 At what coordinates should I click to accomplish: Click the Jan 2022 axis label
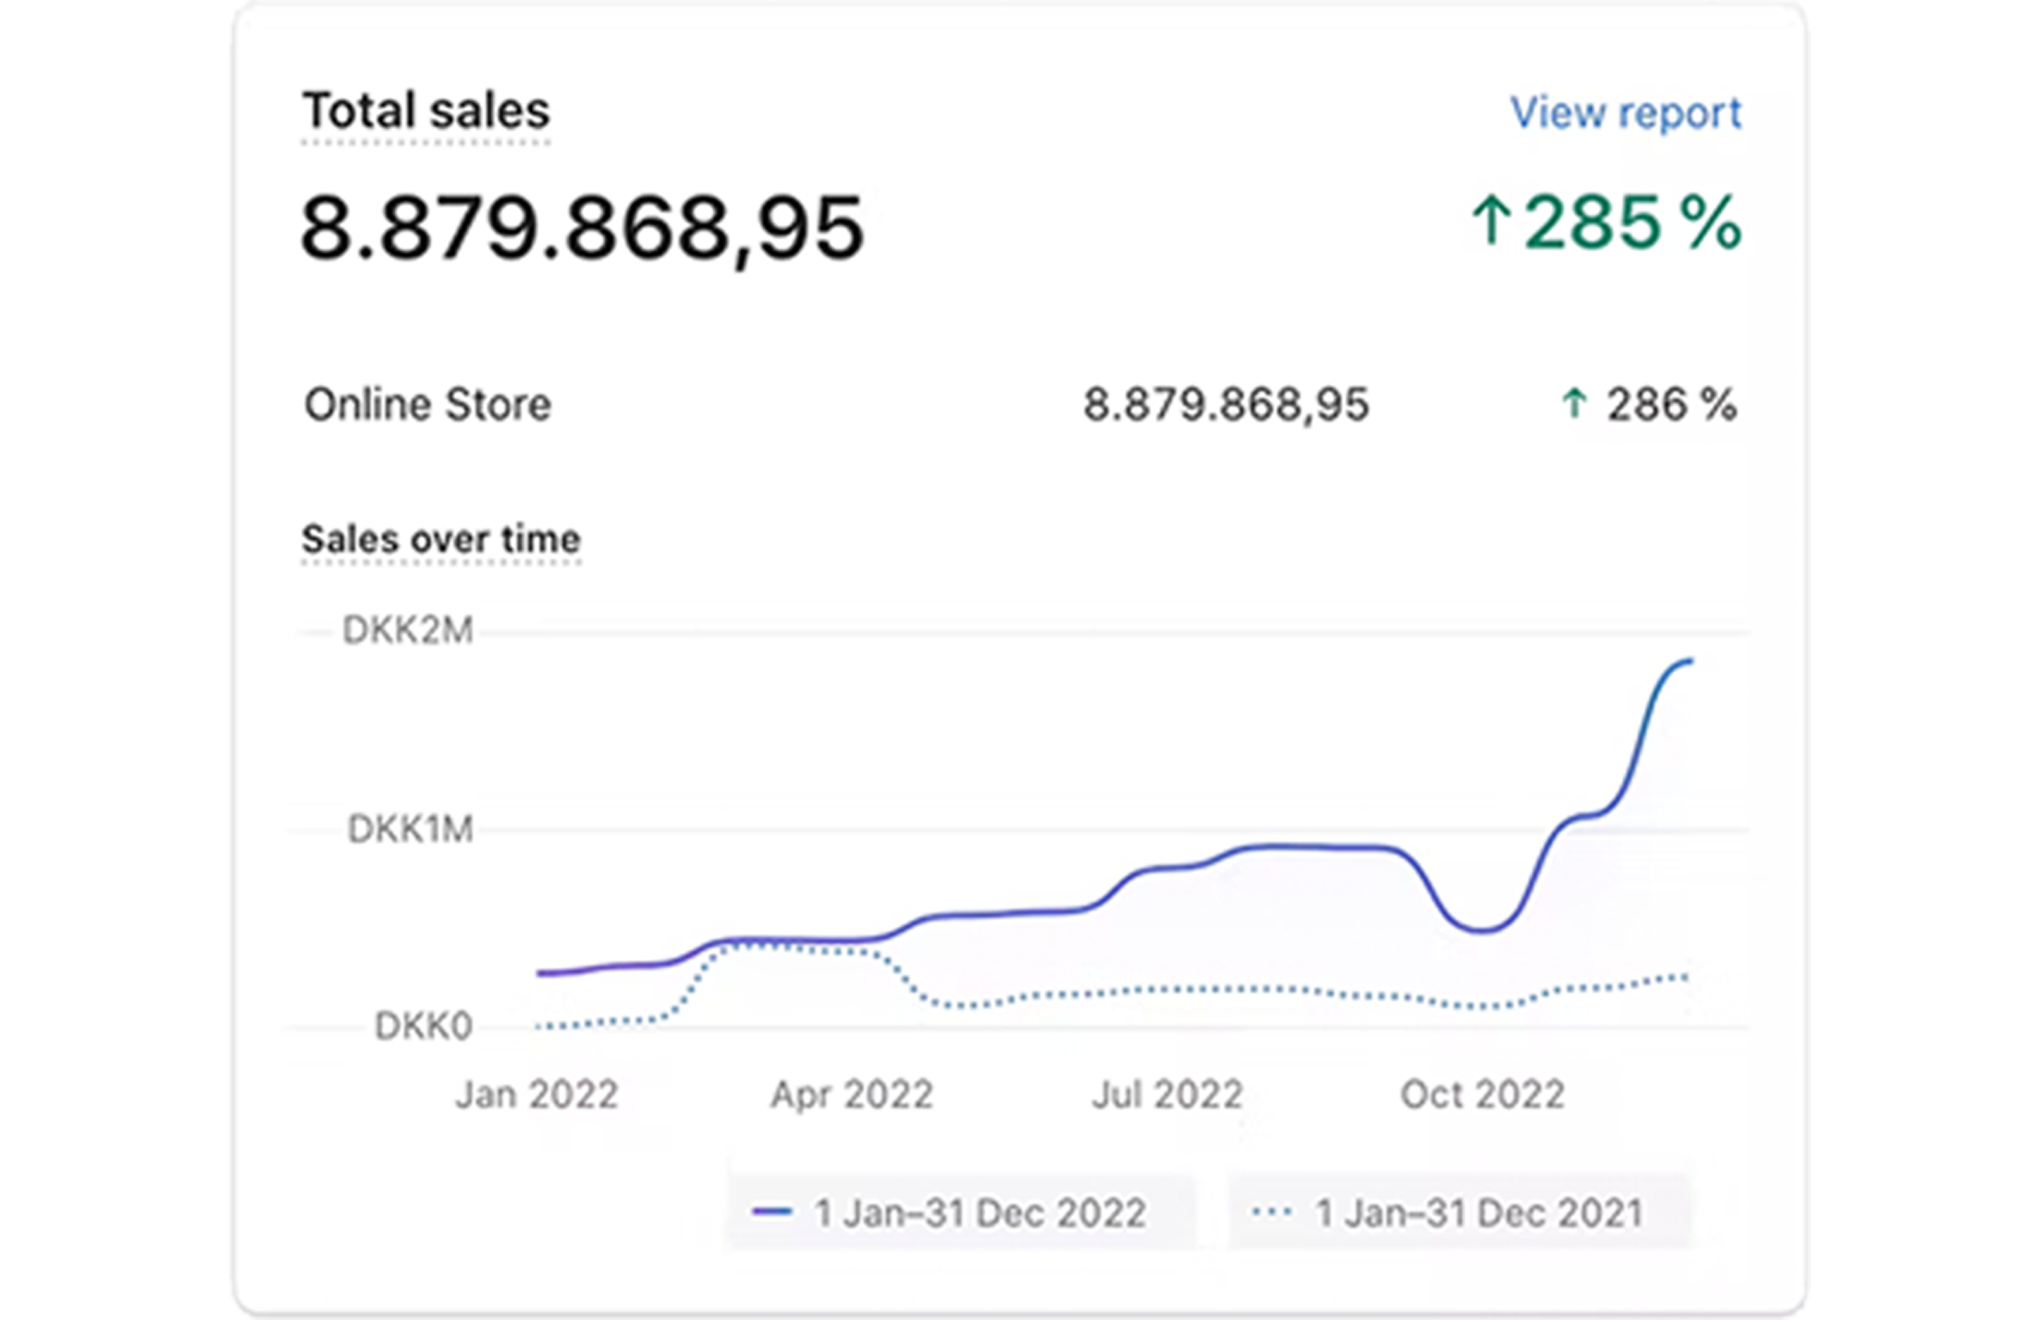coord(537,1094)
